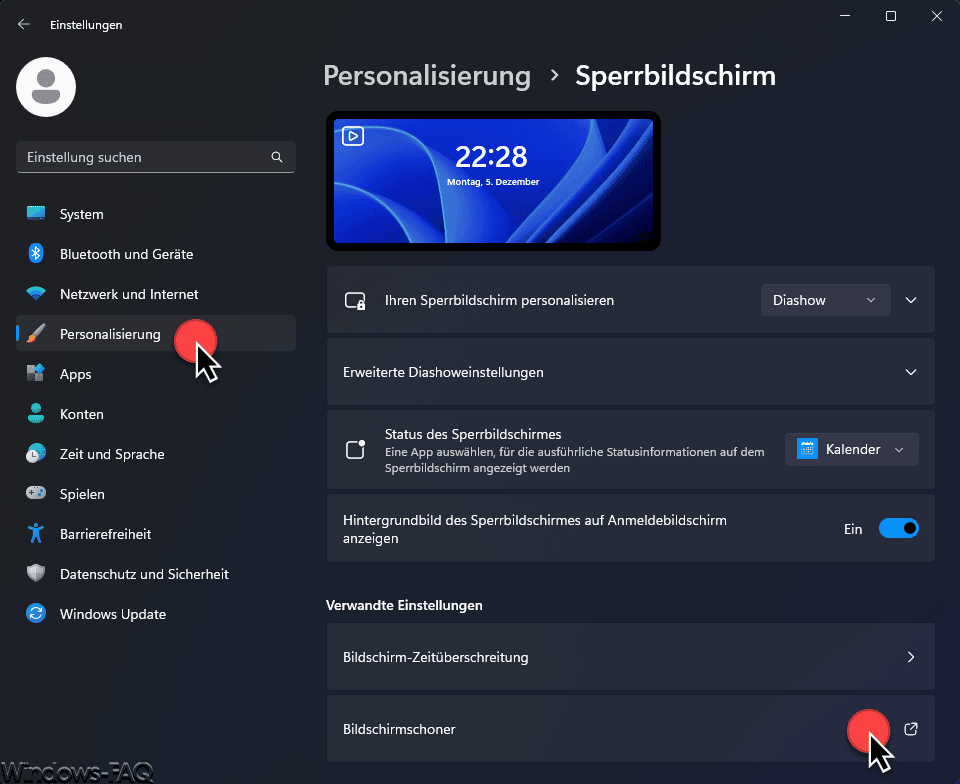Open Bildschirm-Zeitüberschreitung row
Viewport: 960px width, 784px height.
631,657
